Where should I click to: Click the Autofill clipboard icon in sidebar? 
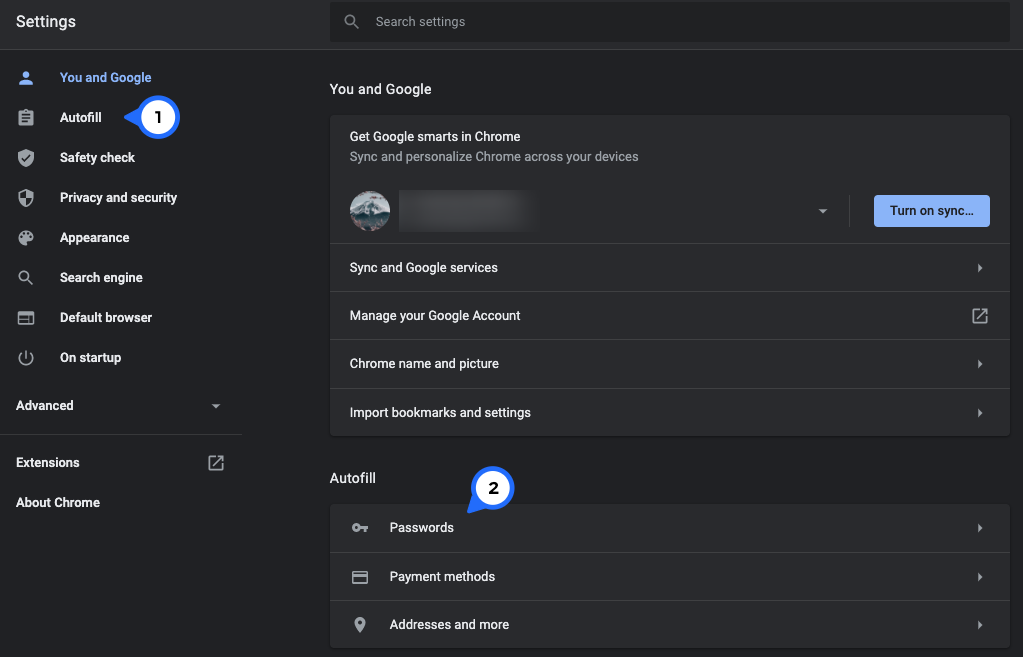26,118
